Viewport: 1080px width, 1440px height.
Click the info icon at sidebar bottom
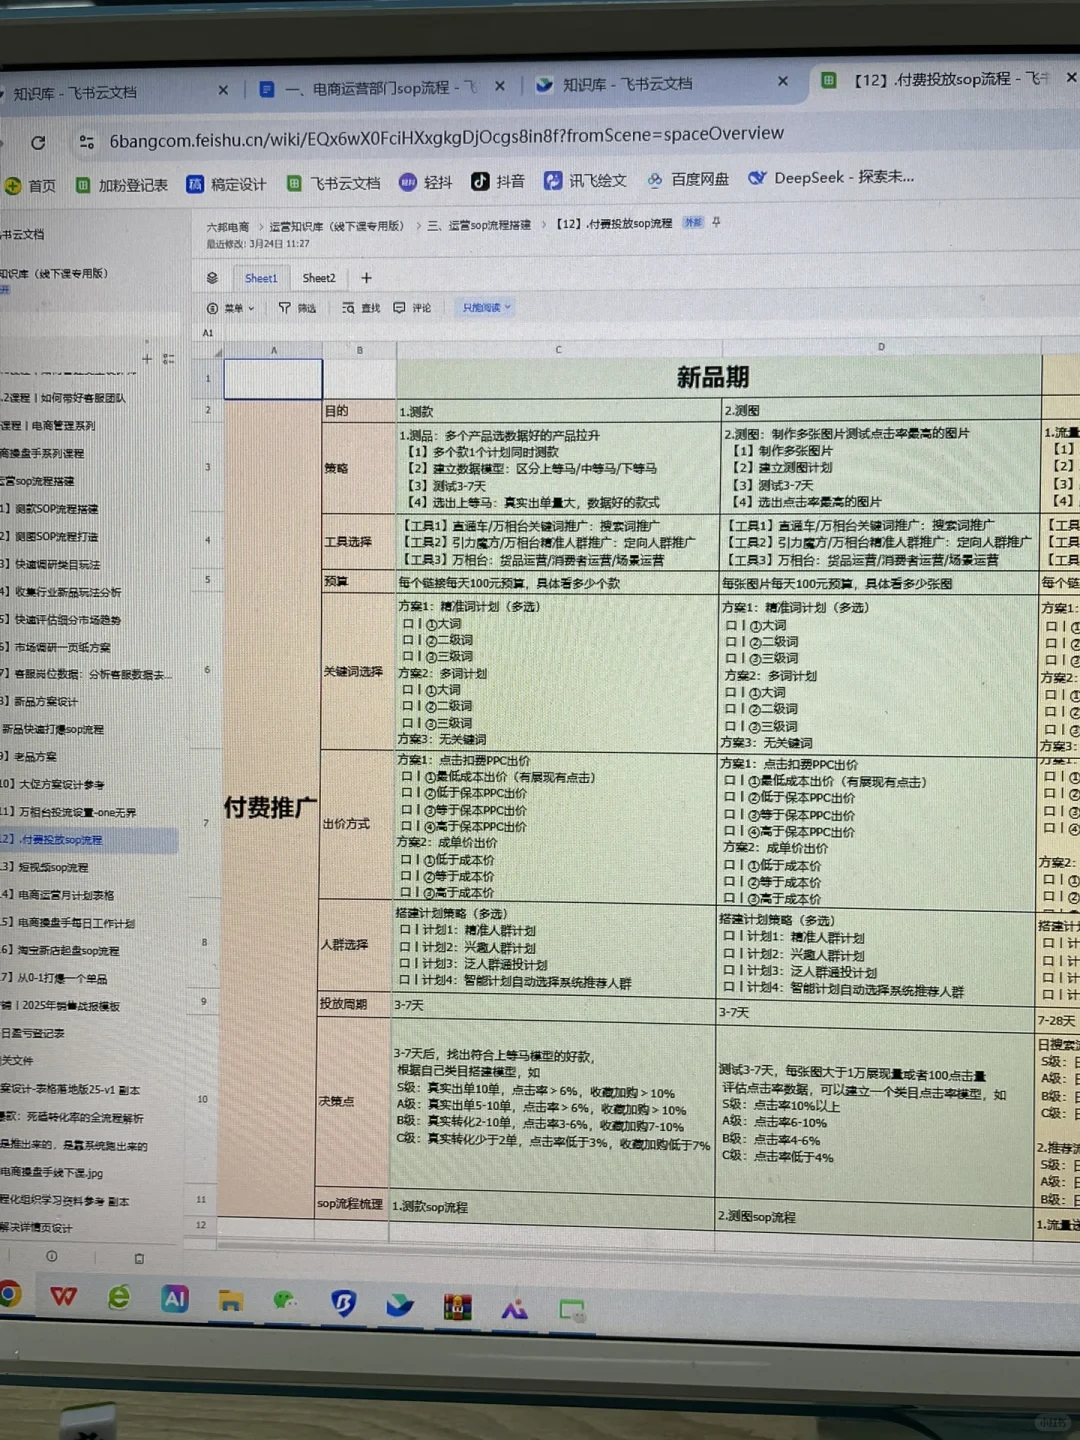51,1256
